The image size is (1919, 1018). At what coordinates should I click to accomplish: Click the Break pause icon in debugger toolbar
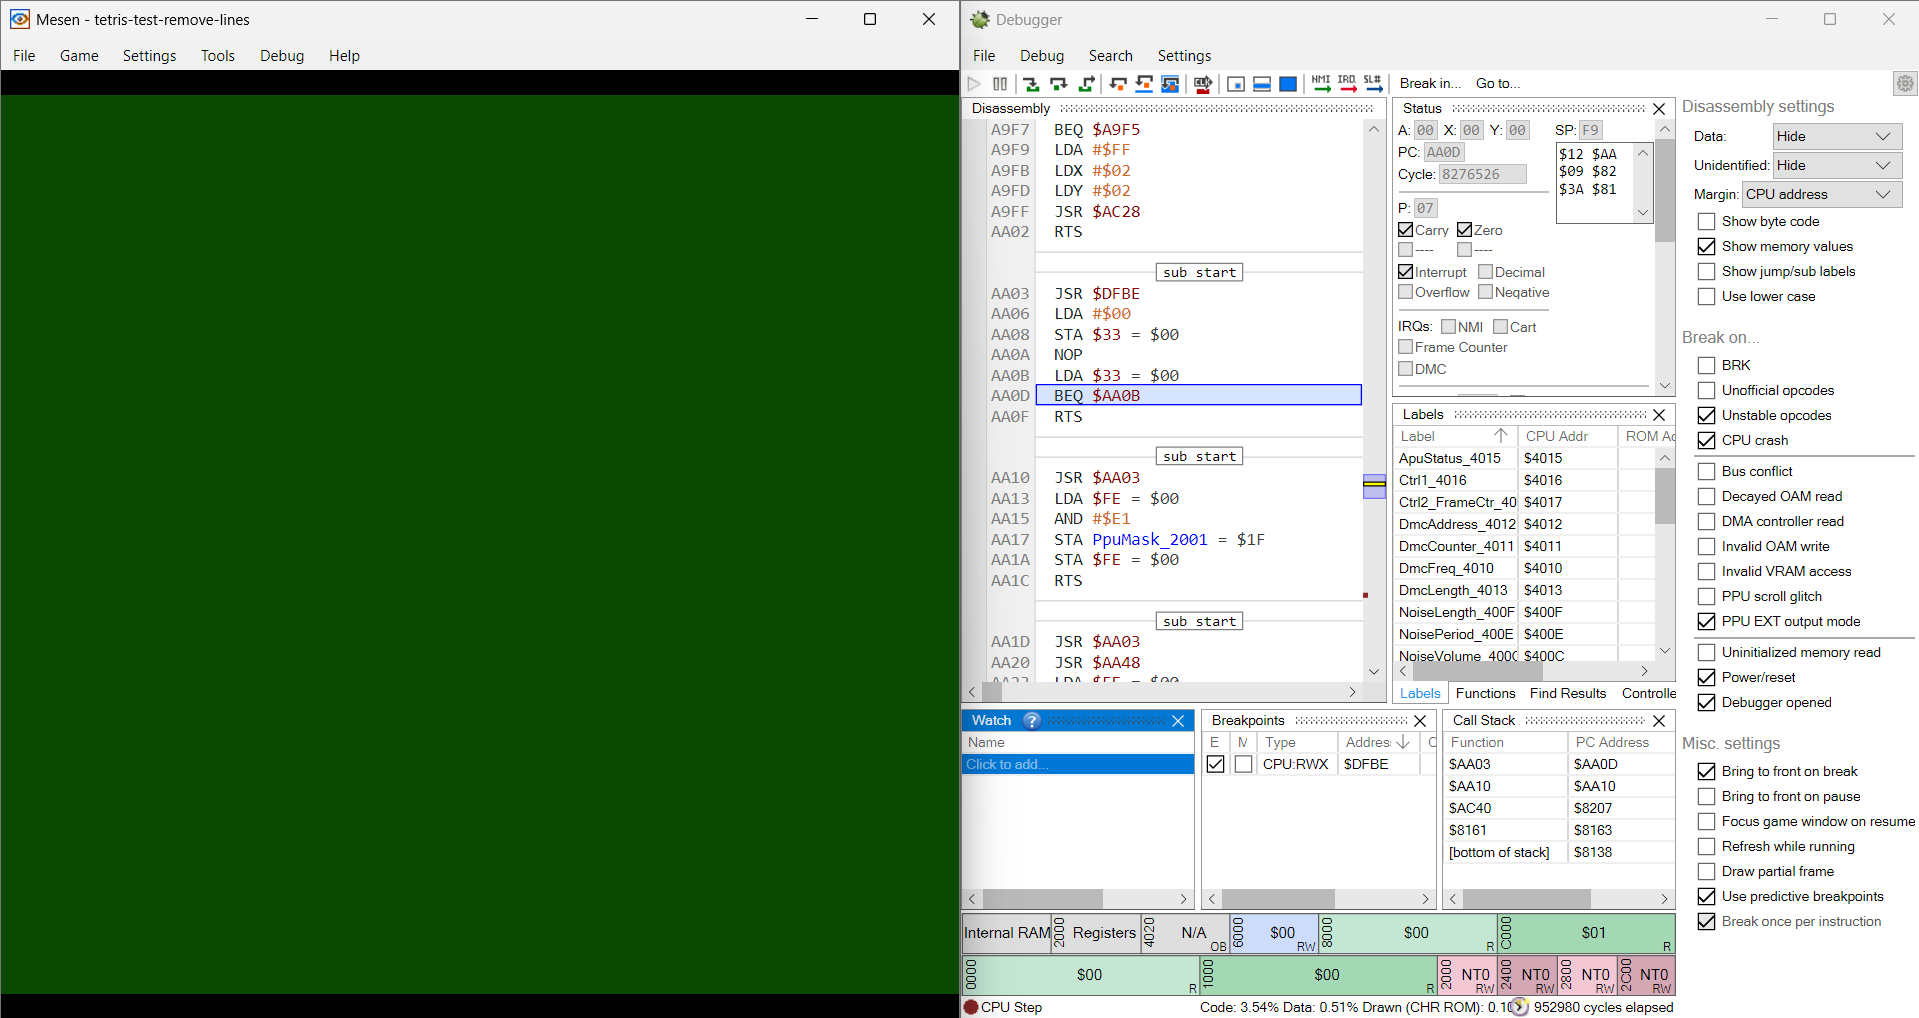tap(1000, 84)
